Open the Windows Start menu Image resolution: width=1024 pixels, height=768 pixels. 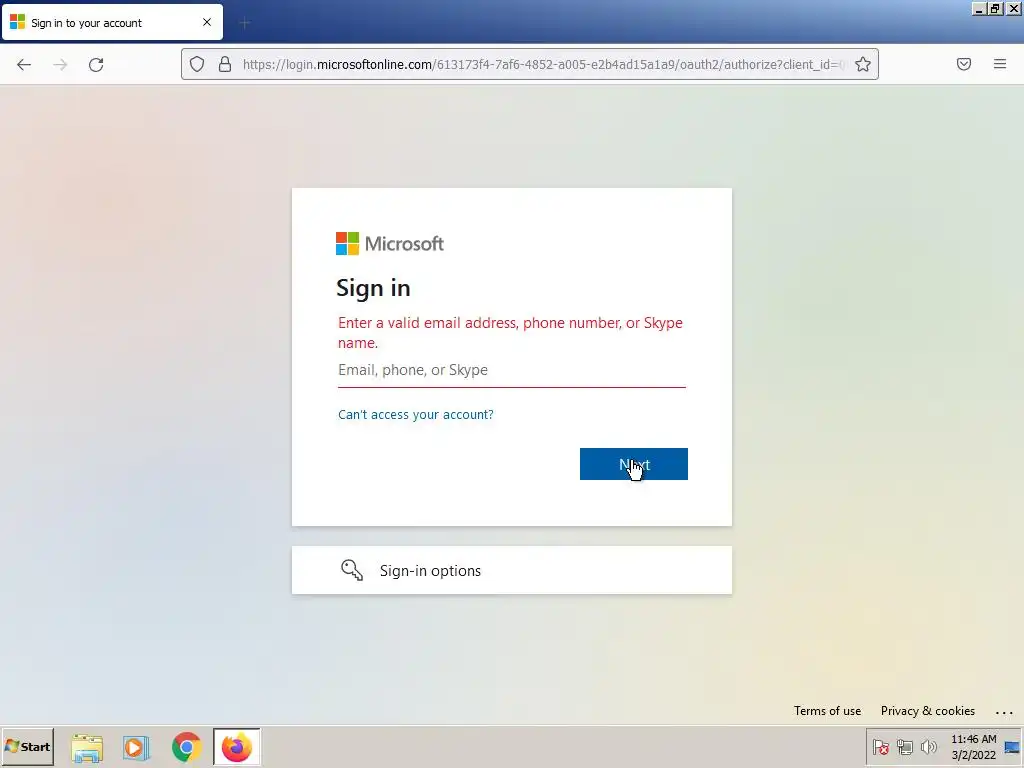coord(27,746)
